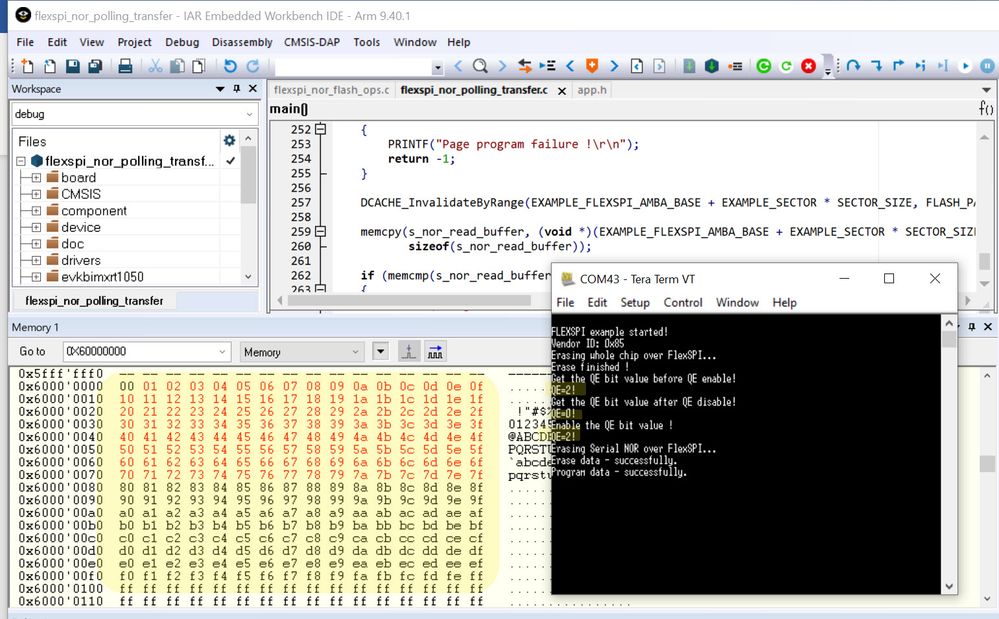The height and width of the screenshot is (619, 999).
Task: Open the Debug menu
Action: 182,42
